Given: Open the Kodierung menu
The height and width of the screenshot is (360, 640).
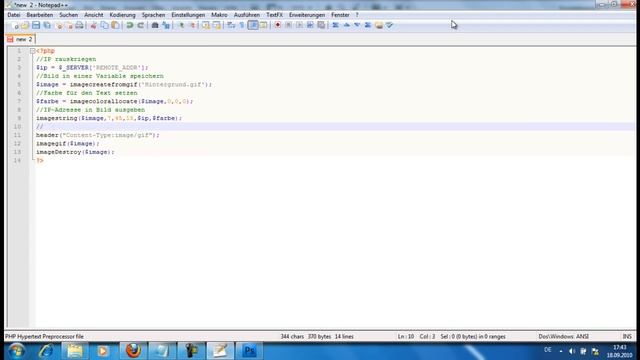Looking at the screenshot, I should click(x=122, y=15).
